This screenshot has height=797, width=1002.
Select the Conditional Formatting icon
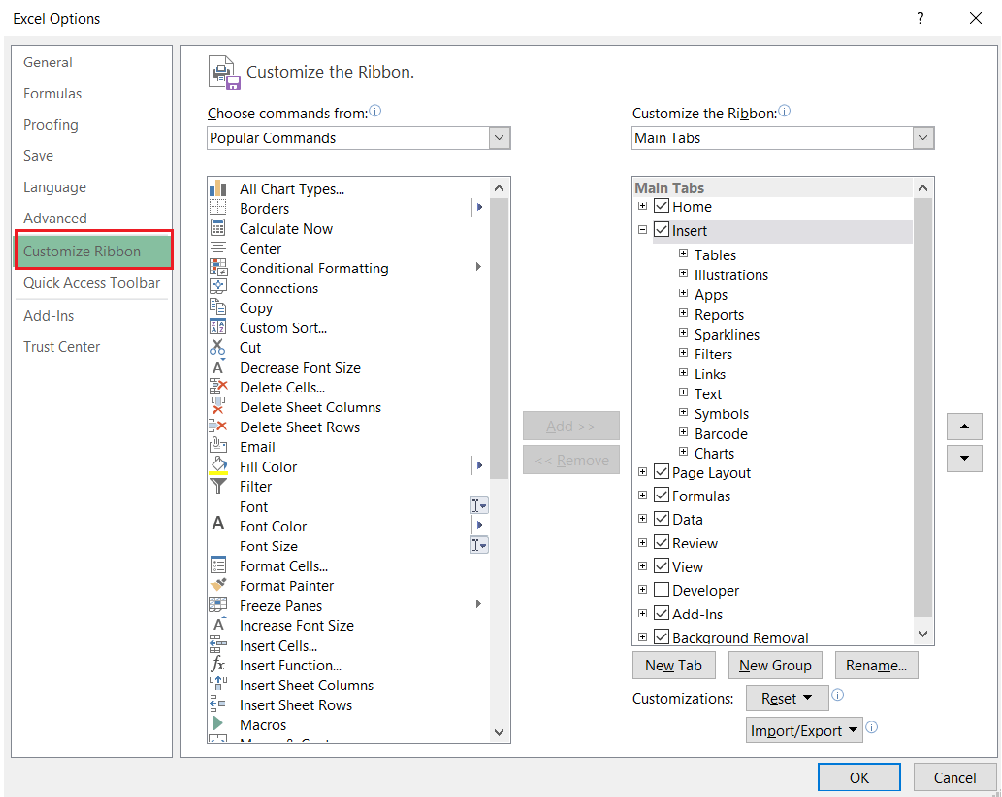coord(220,268)
